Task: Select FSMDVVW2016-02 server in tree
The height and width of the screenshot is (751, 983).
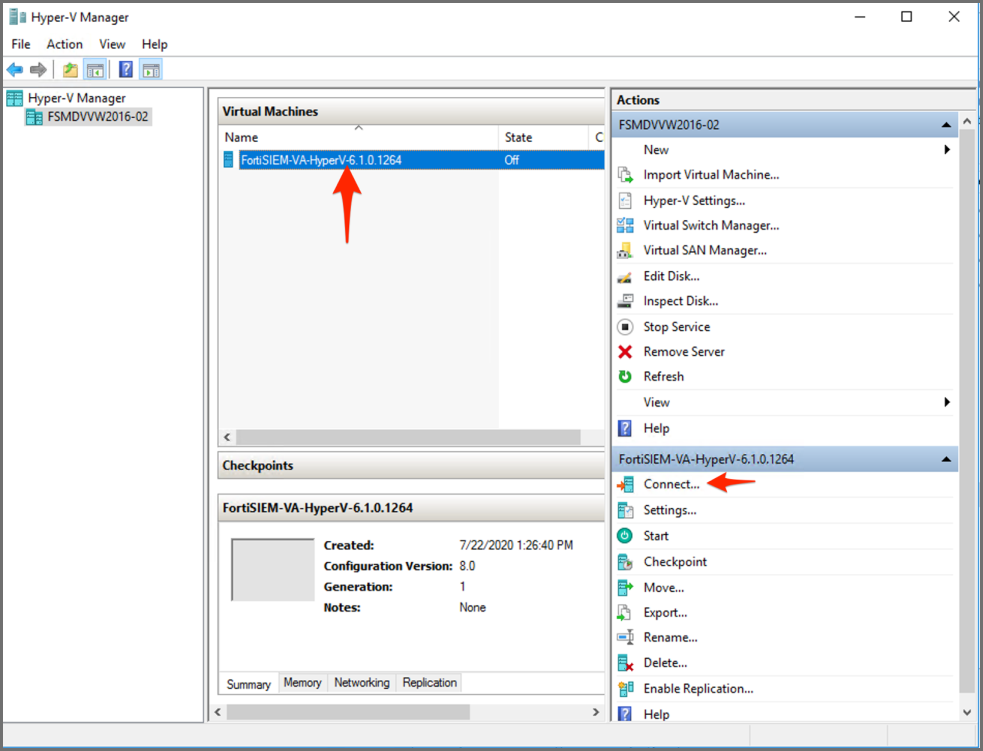Action: point(98,117)
